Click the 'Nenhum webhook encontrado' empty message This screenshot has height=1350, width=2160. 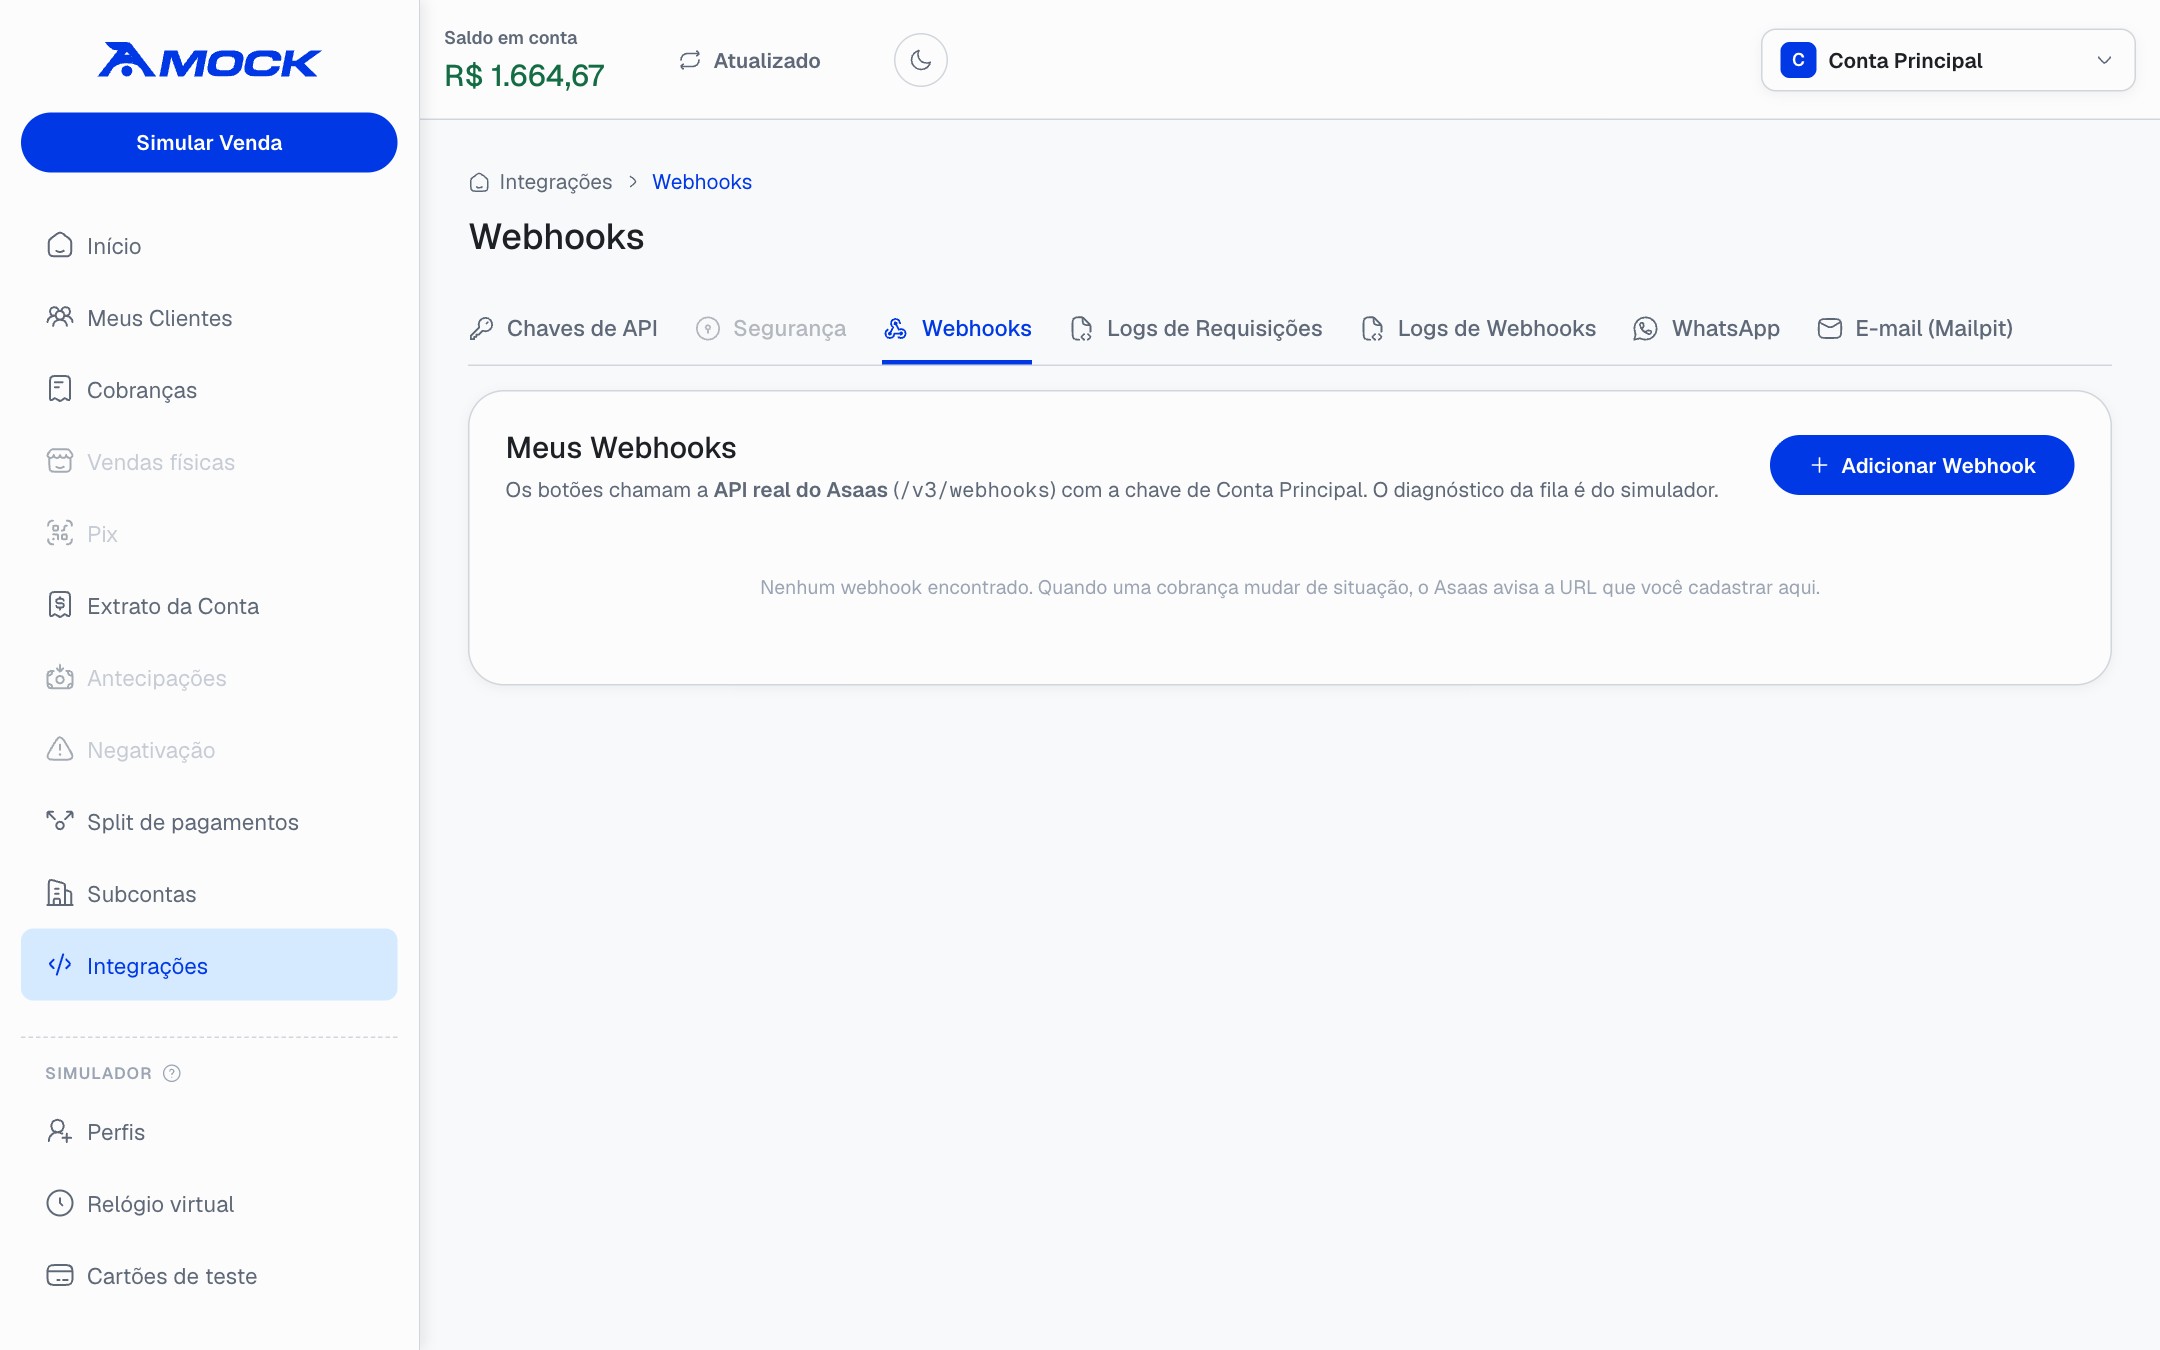click(x=1289, y=587)
